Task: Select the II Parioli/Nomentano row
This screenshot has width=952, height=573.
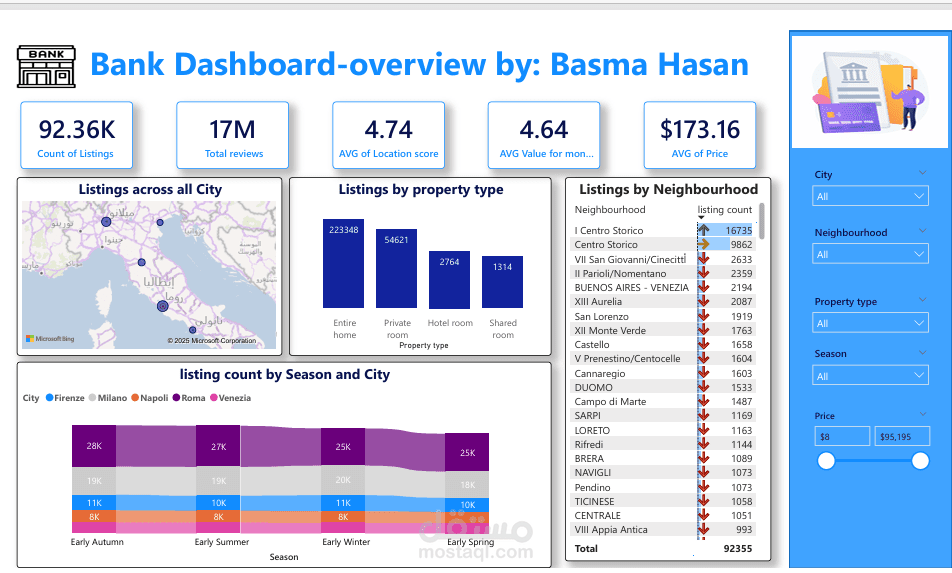Action: coord(664,273)
